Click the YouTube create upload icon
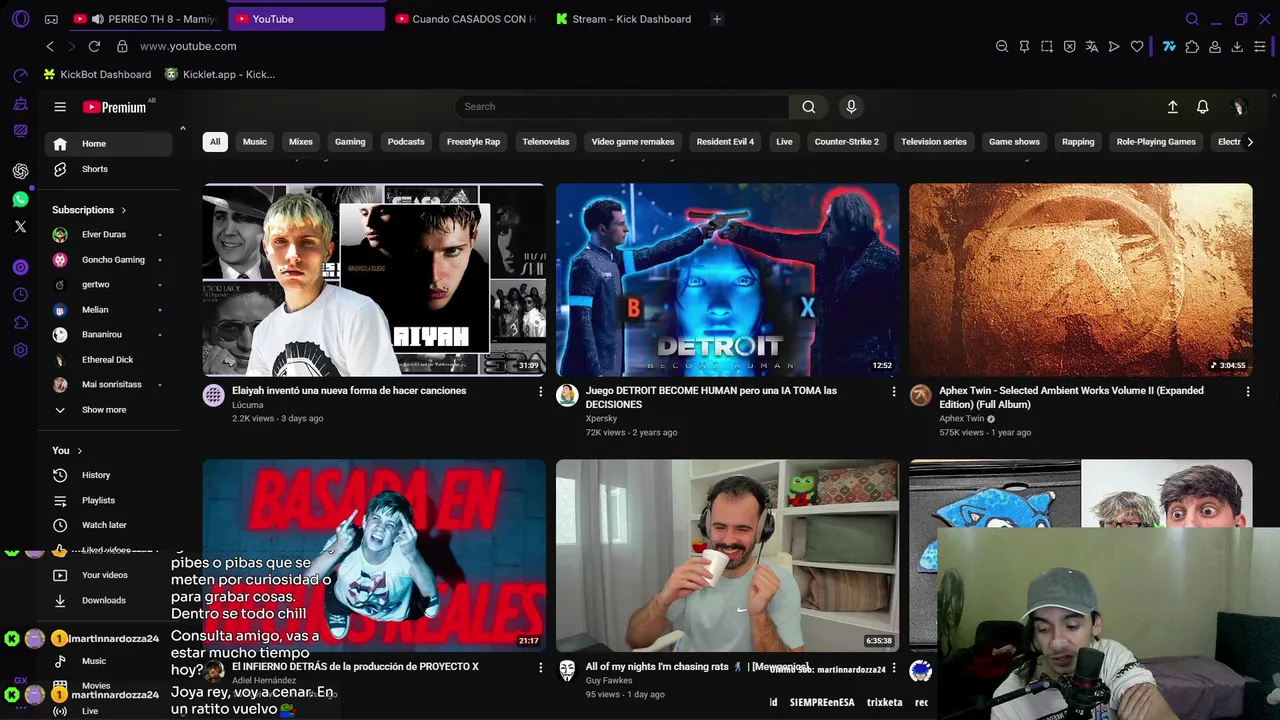Viewport: 1280px width, 720px height. [x=1173, y=107]
